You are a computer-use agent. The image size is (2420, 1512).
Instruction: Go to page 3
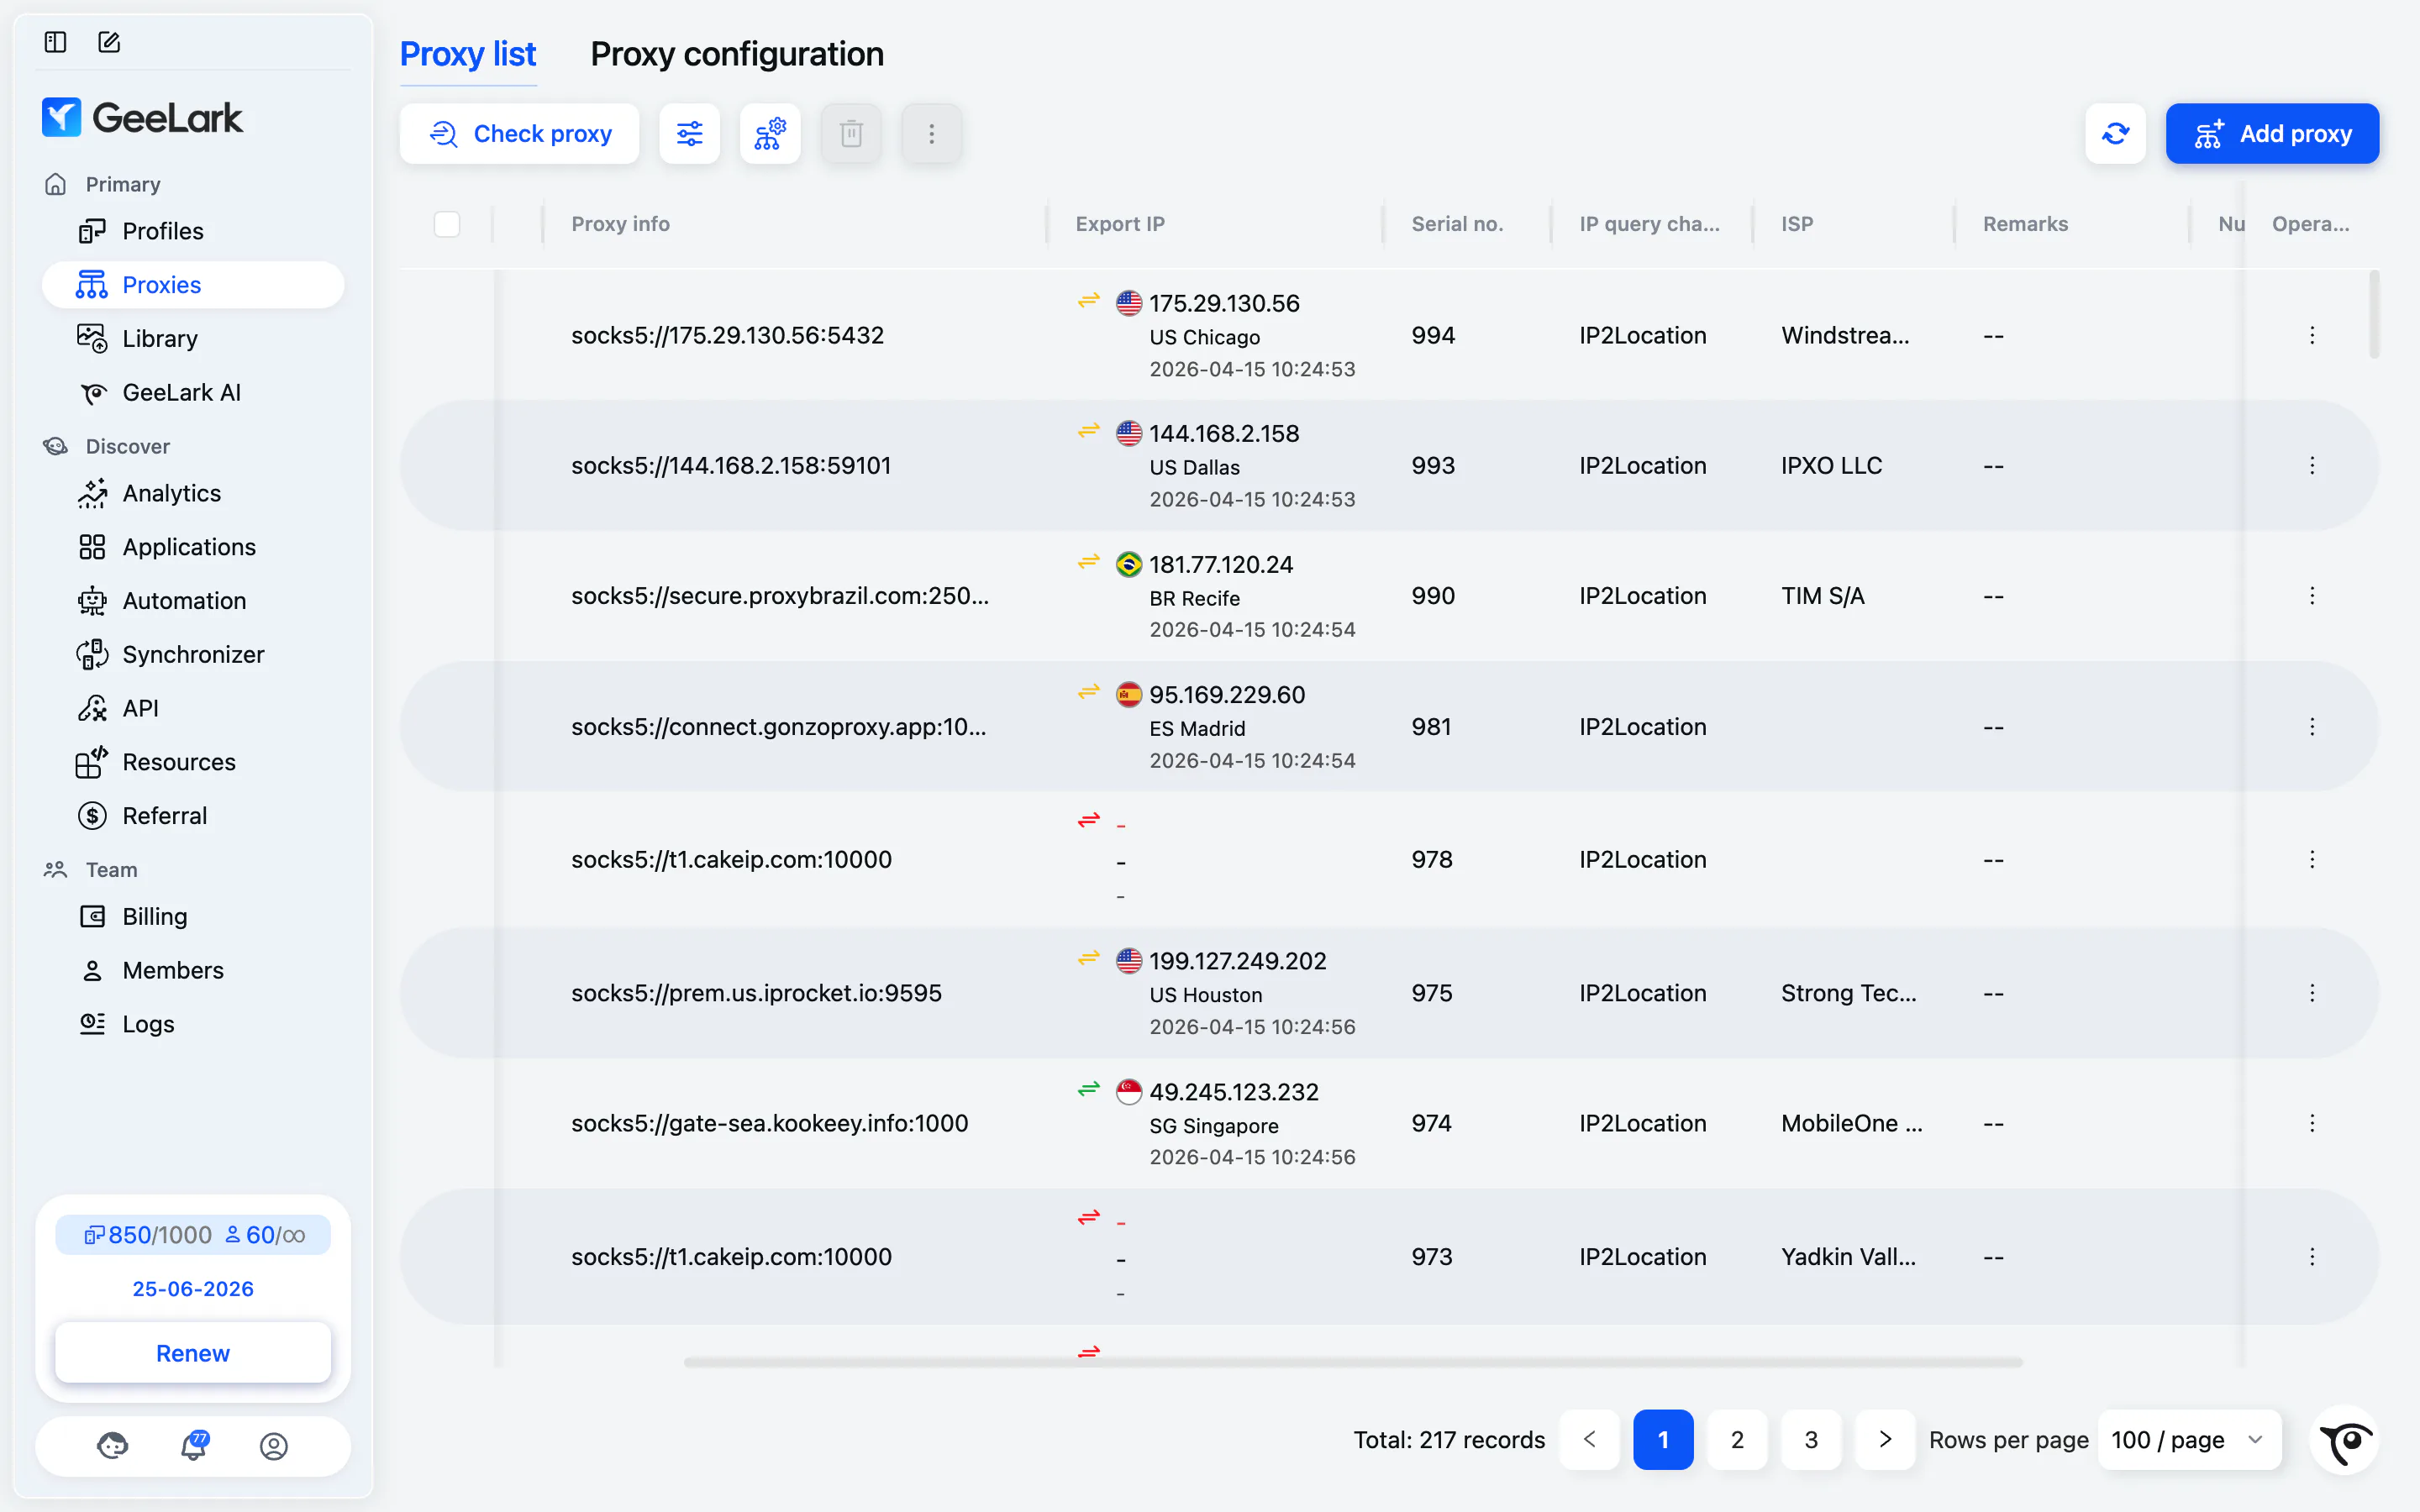pos(1811,1440)
